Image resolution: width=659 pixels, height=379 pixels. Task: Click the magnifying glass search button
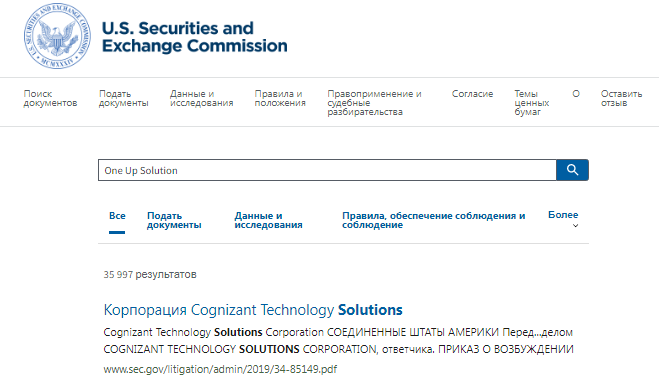tap(572, 170)
